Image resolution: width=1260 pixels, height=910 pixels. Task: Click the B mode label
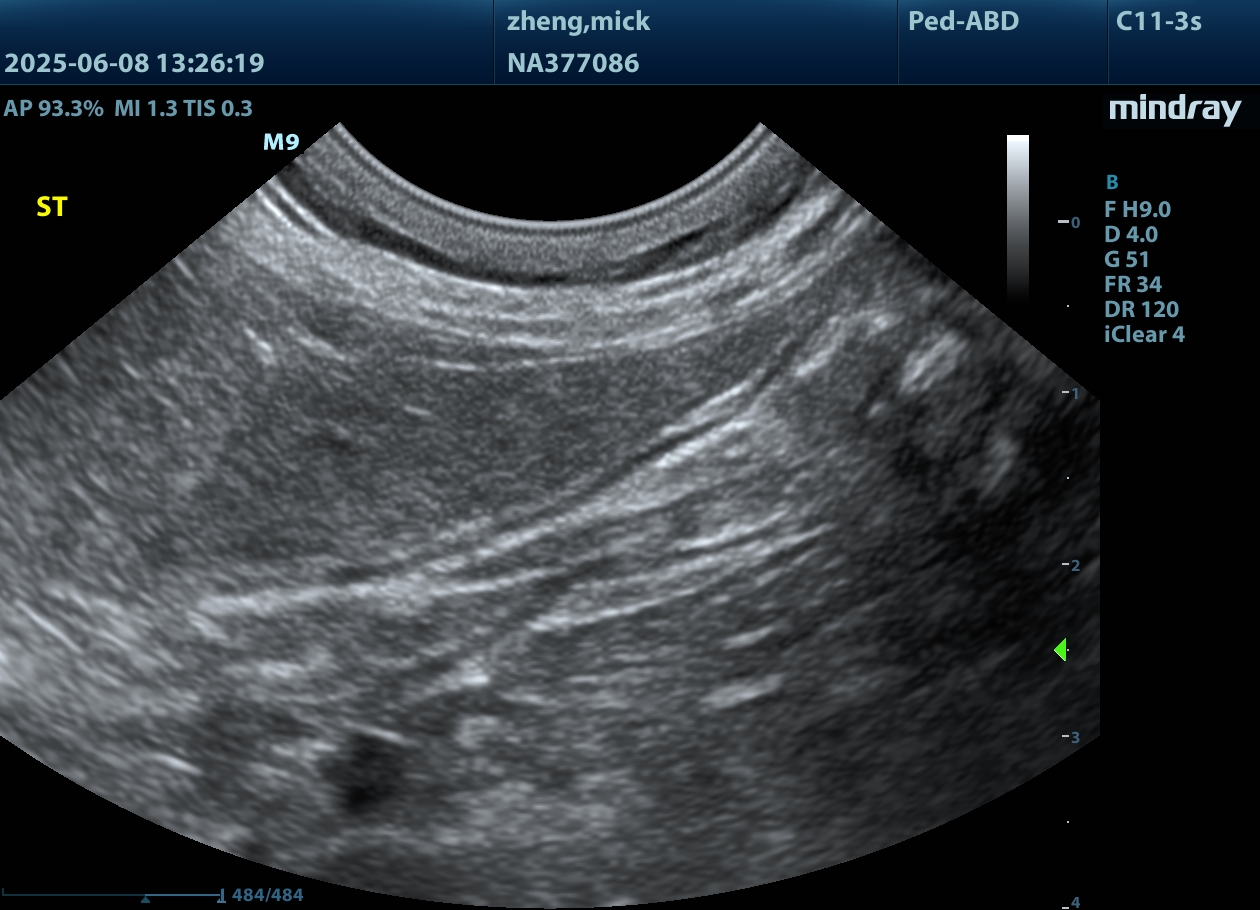click(x=1111, y=183)
